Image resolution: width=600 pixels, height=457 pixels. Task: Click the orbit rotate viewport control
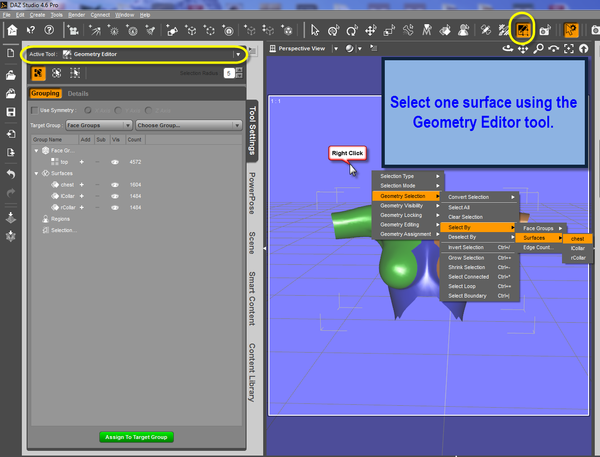(x=508, y=49)
